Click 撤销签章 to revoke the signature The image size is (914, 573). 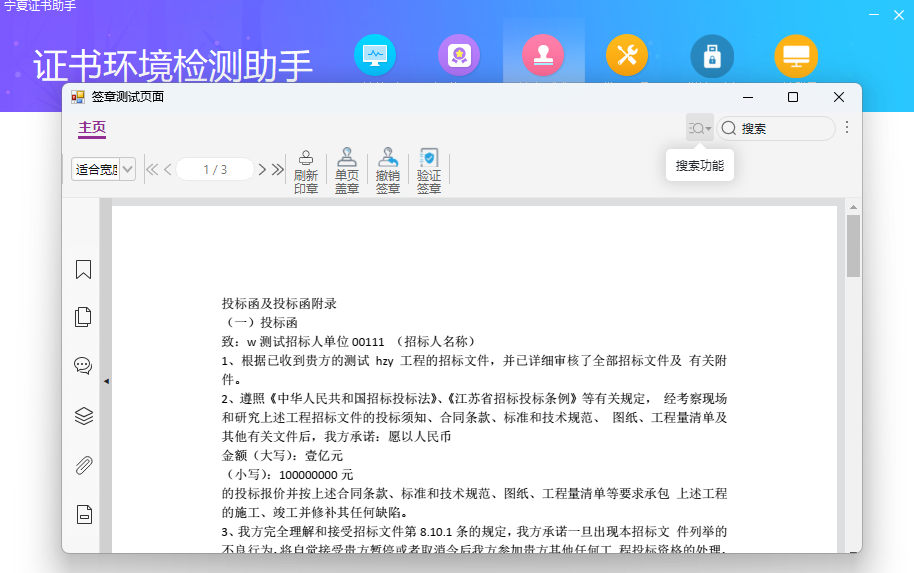coord(388,171)
